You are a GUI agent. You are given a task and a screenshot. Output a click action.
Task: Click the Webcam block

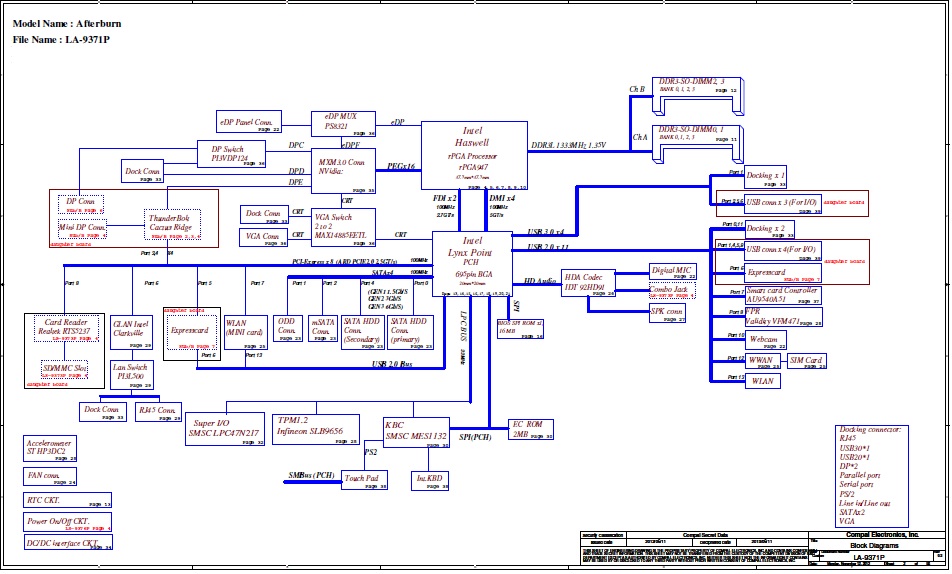[766, 340]
